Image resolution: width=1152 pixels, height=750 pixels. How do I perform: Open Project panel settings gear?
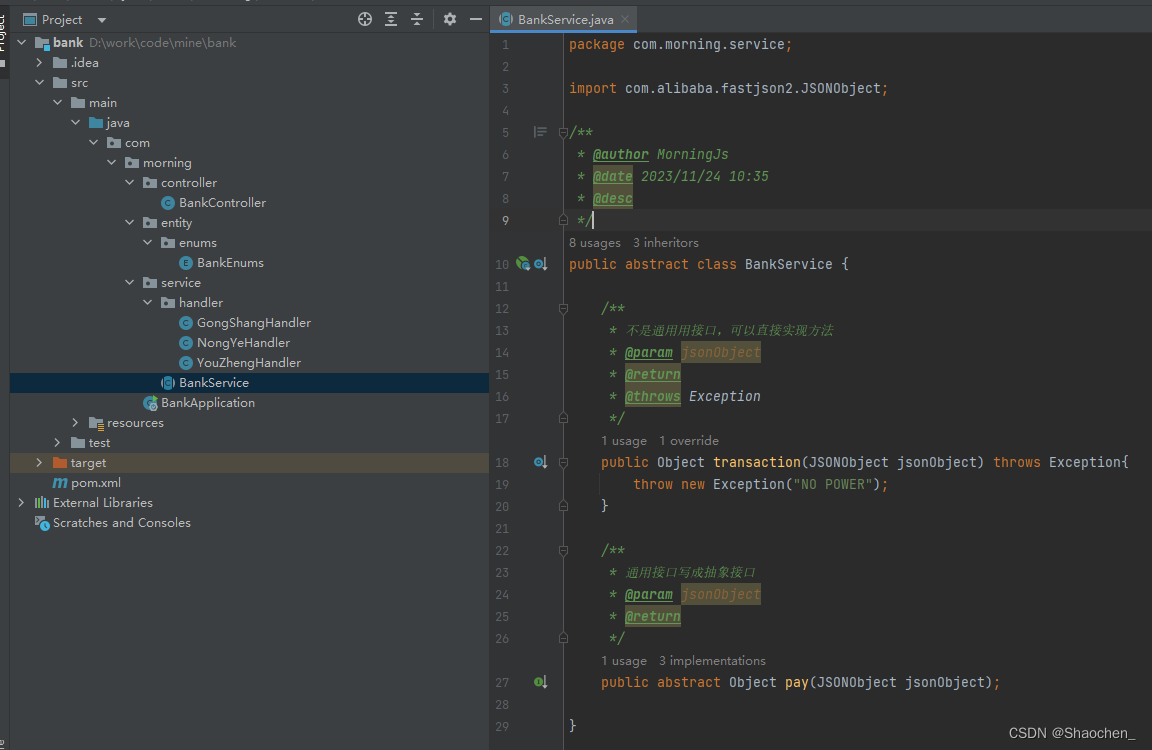[450, 19]
